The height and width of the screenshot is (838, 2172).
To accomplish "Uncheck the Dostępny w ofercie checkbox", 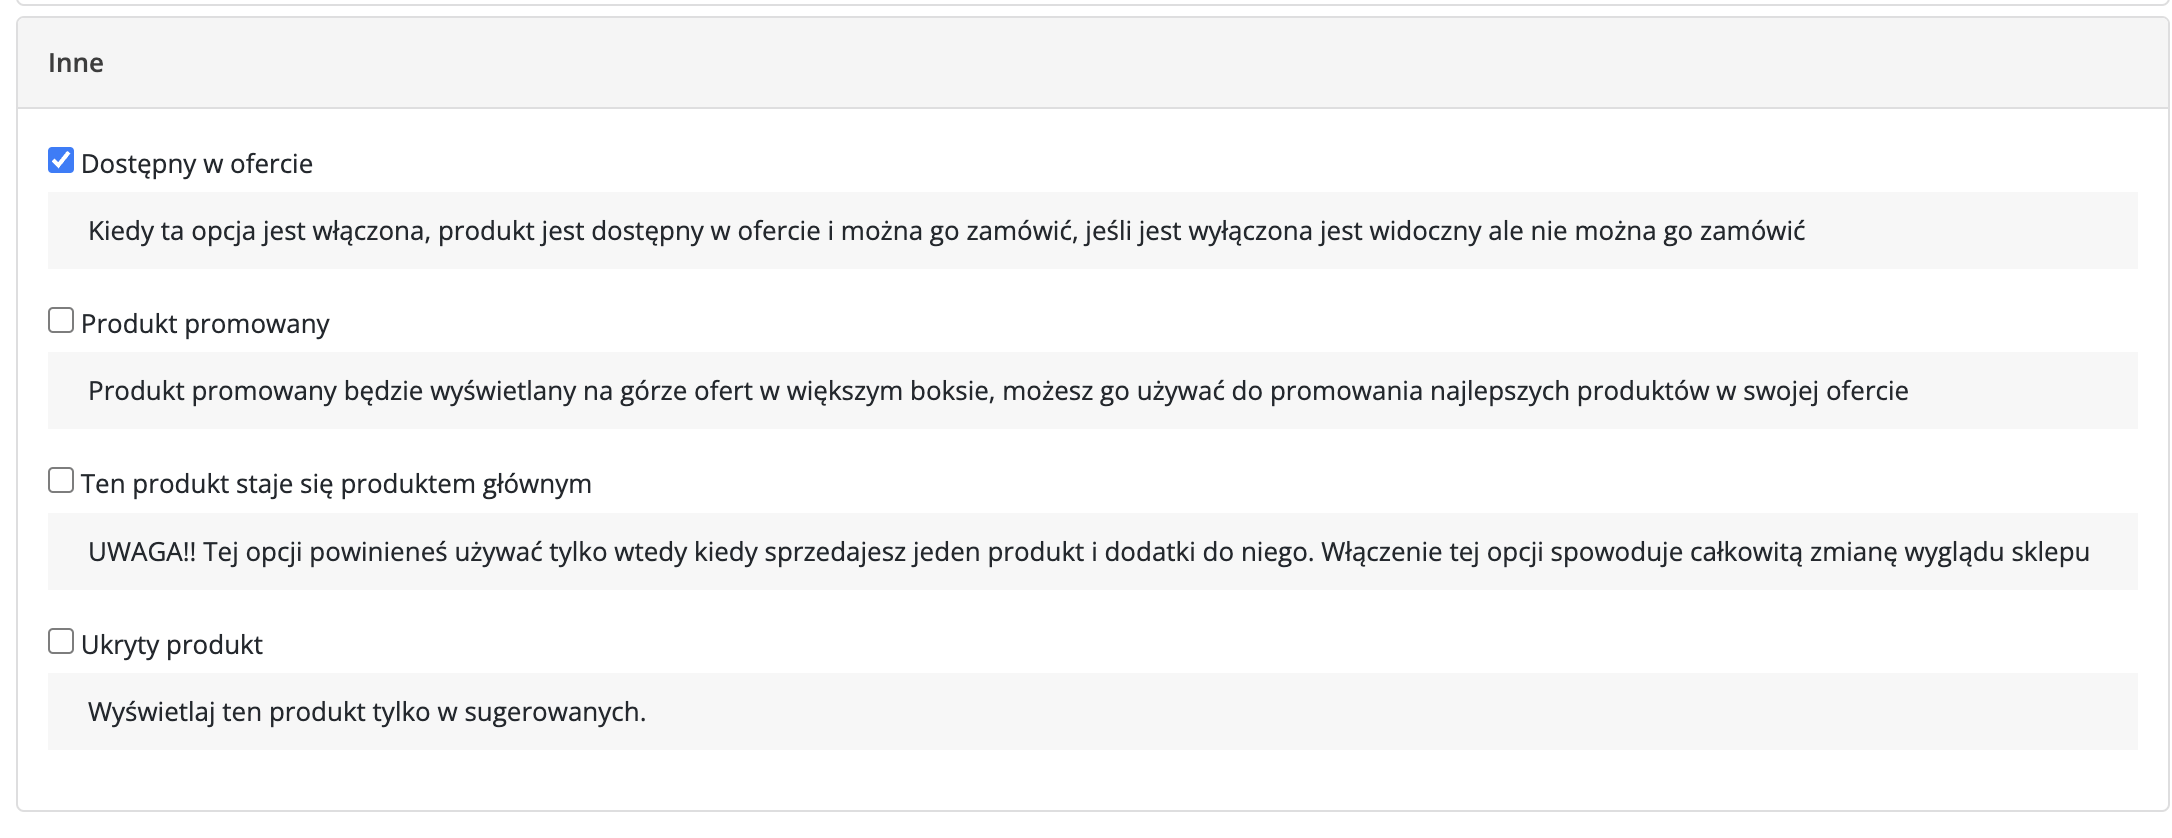I will tap(61, 161).
